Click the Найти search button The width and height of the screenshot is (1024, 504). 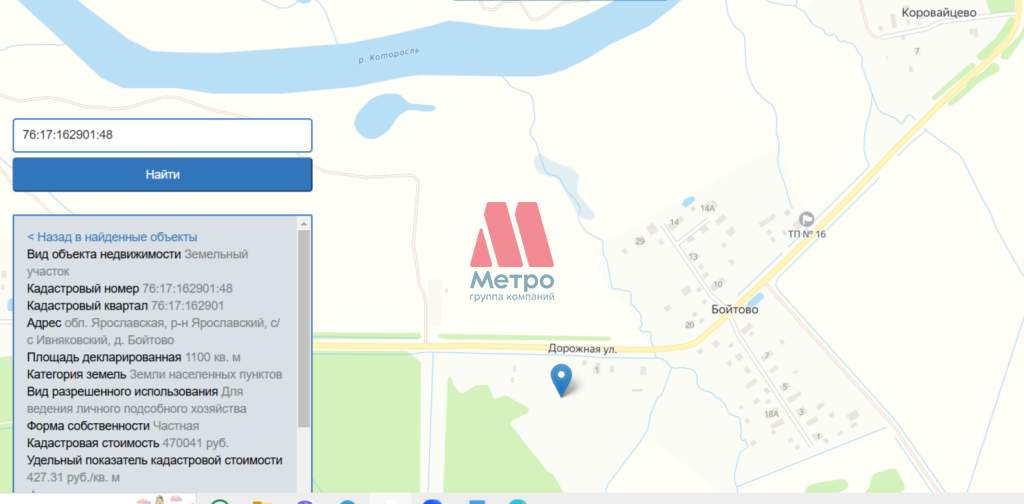(x=162, y=174)
